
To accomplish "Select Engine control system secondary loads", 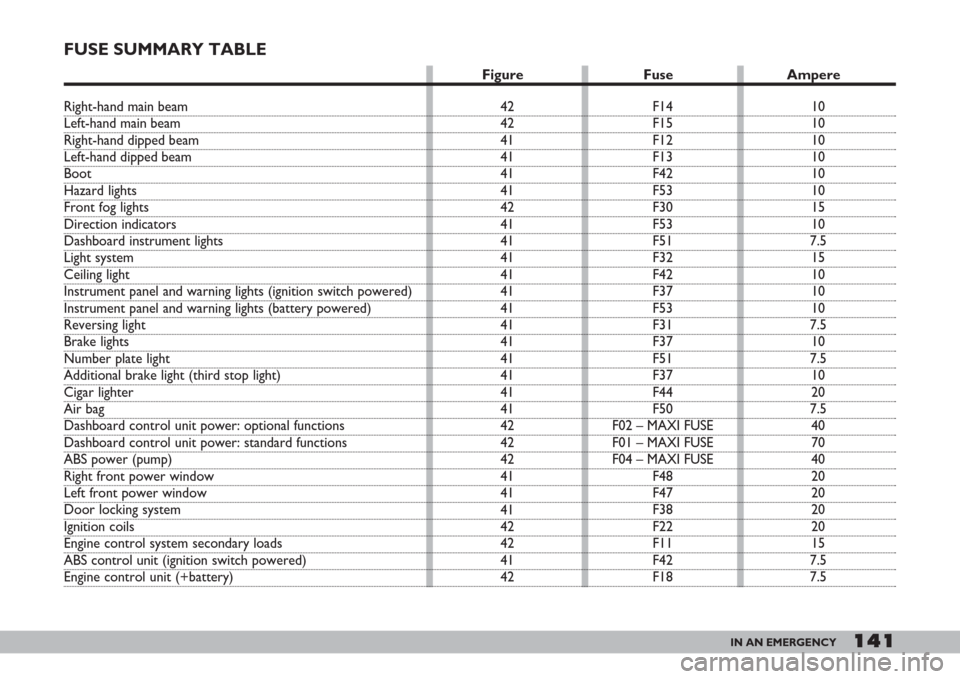I will click(173, 544).
